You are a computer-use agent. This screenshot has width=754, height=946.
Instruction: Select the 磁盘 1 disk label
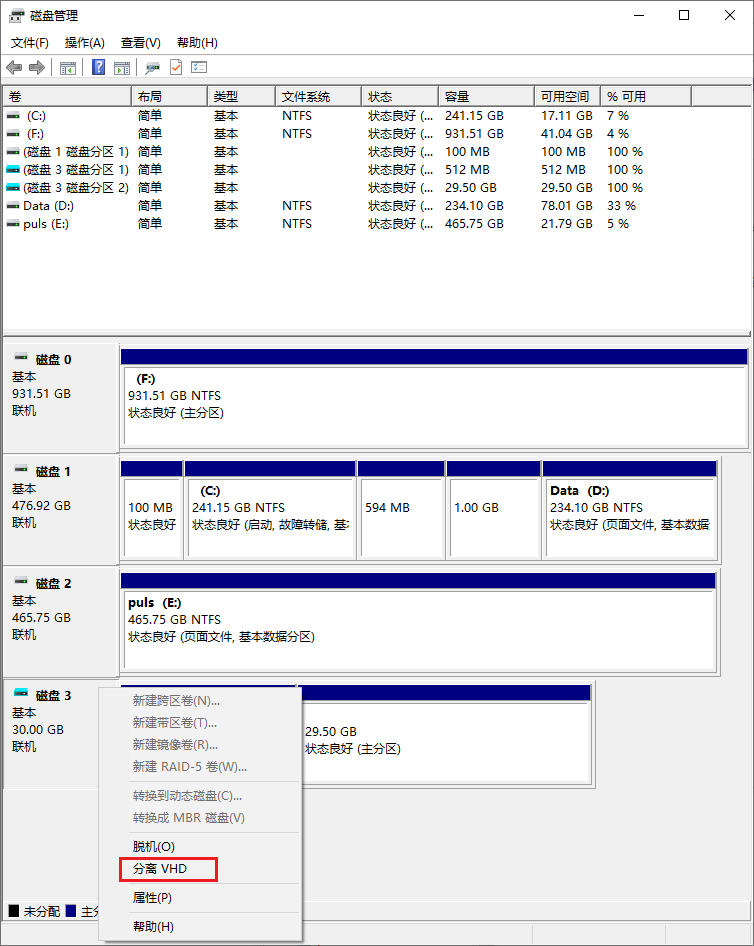(54, 471)
